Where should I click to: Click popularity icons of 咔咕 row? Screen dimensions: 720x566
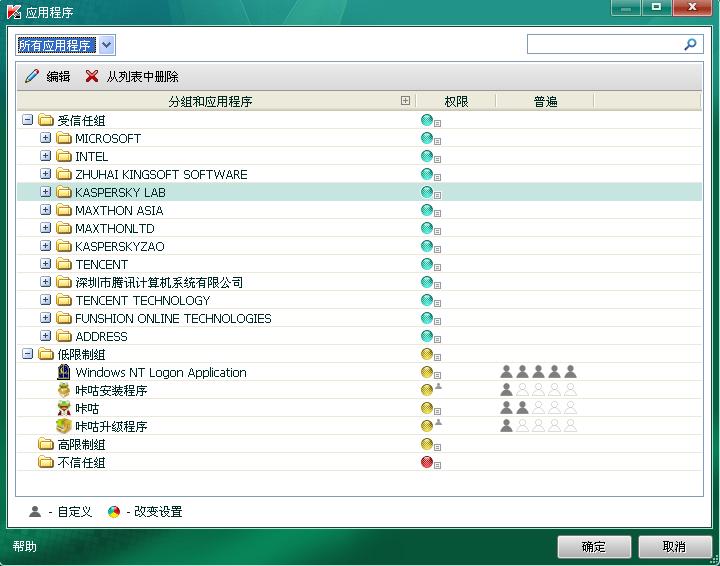click(x=538, y=408)
